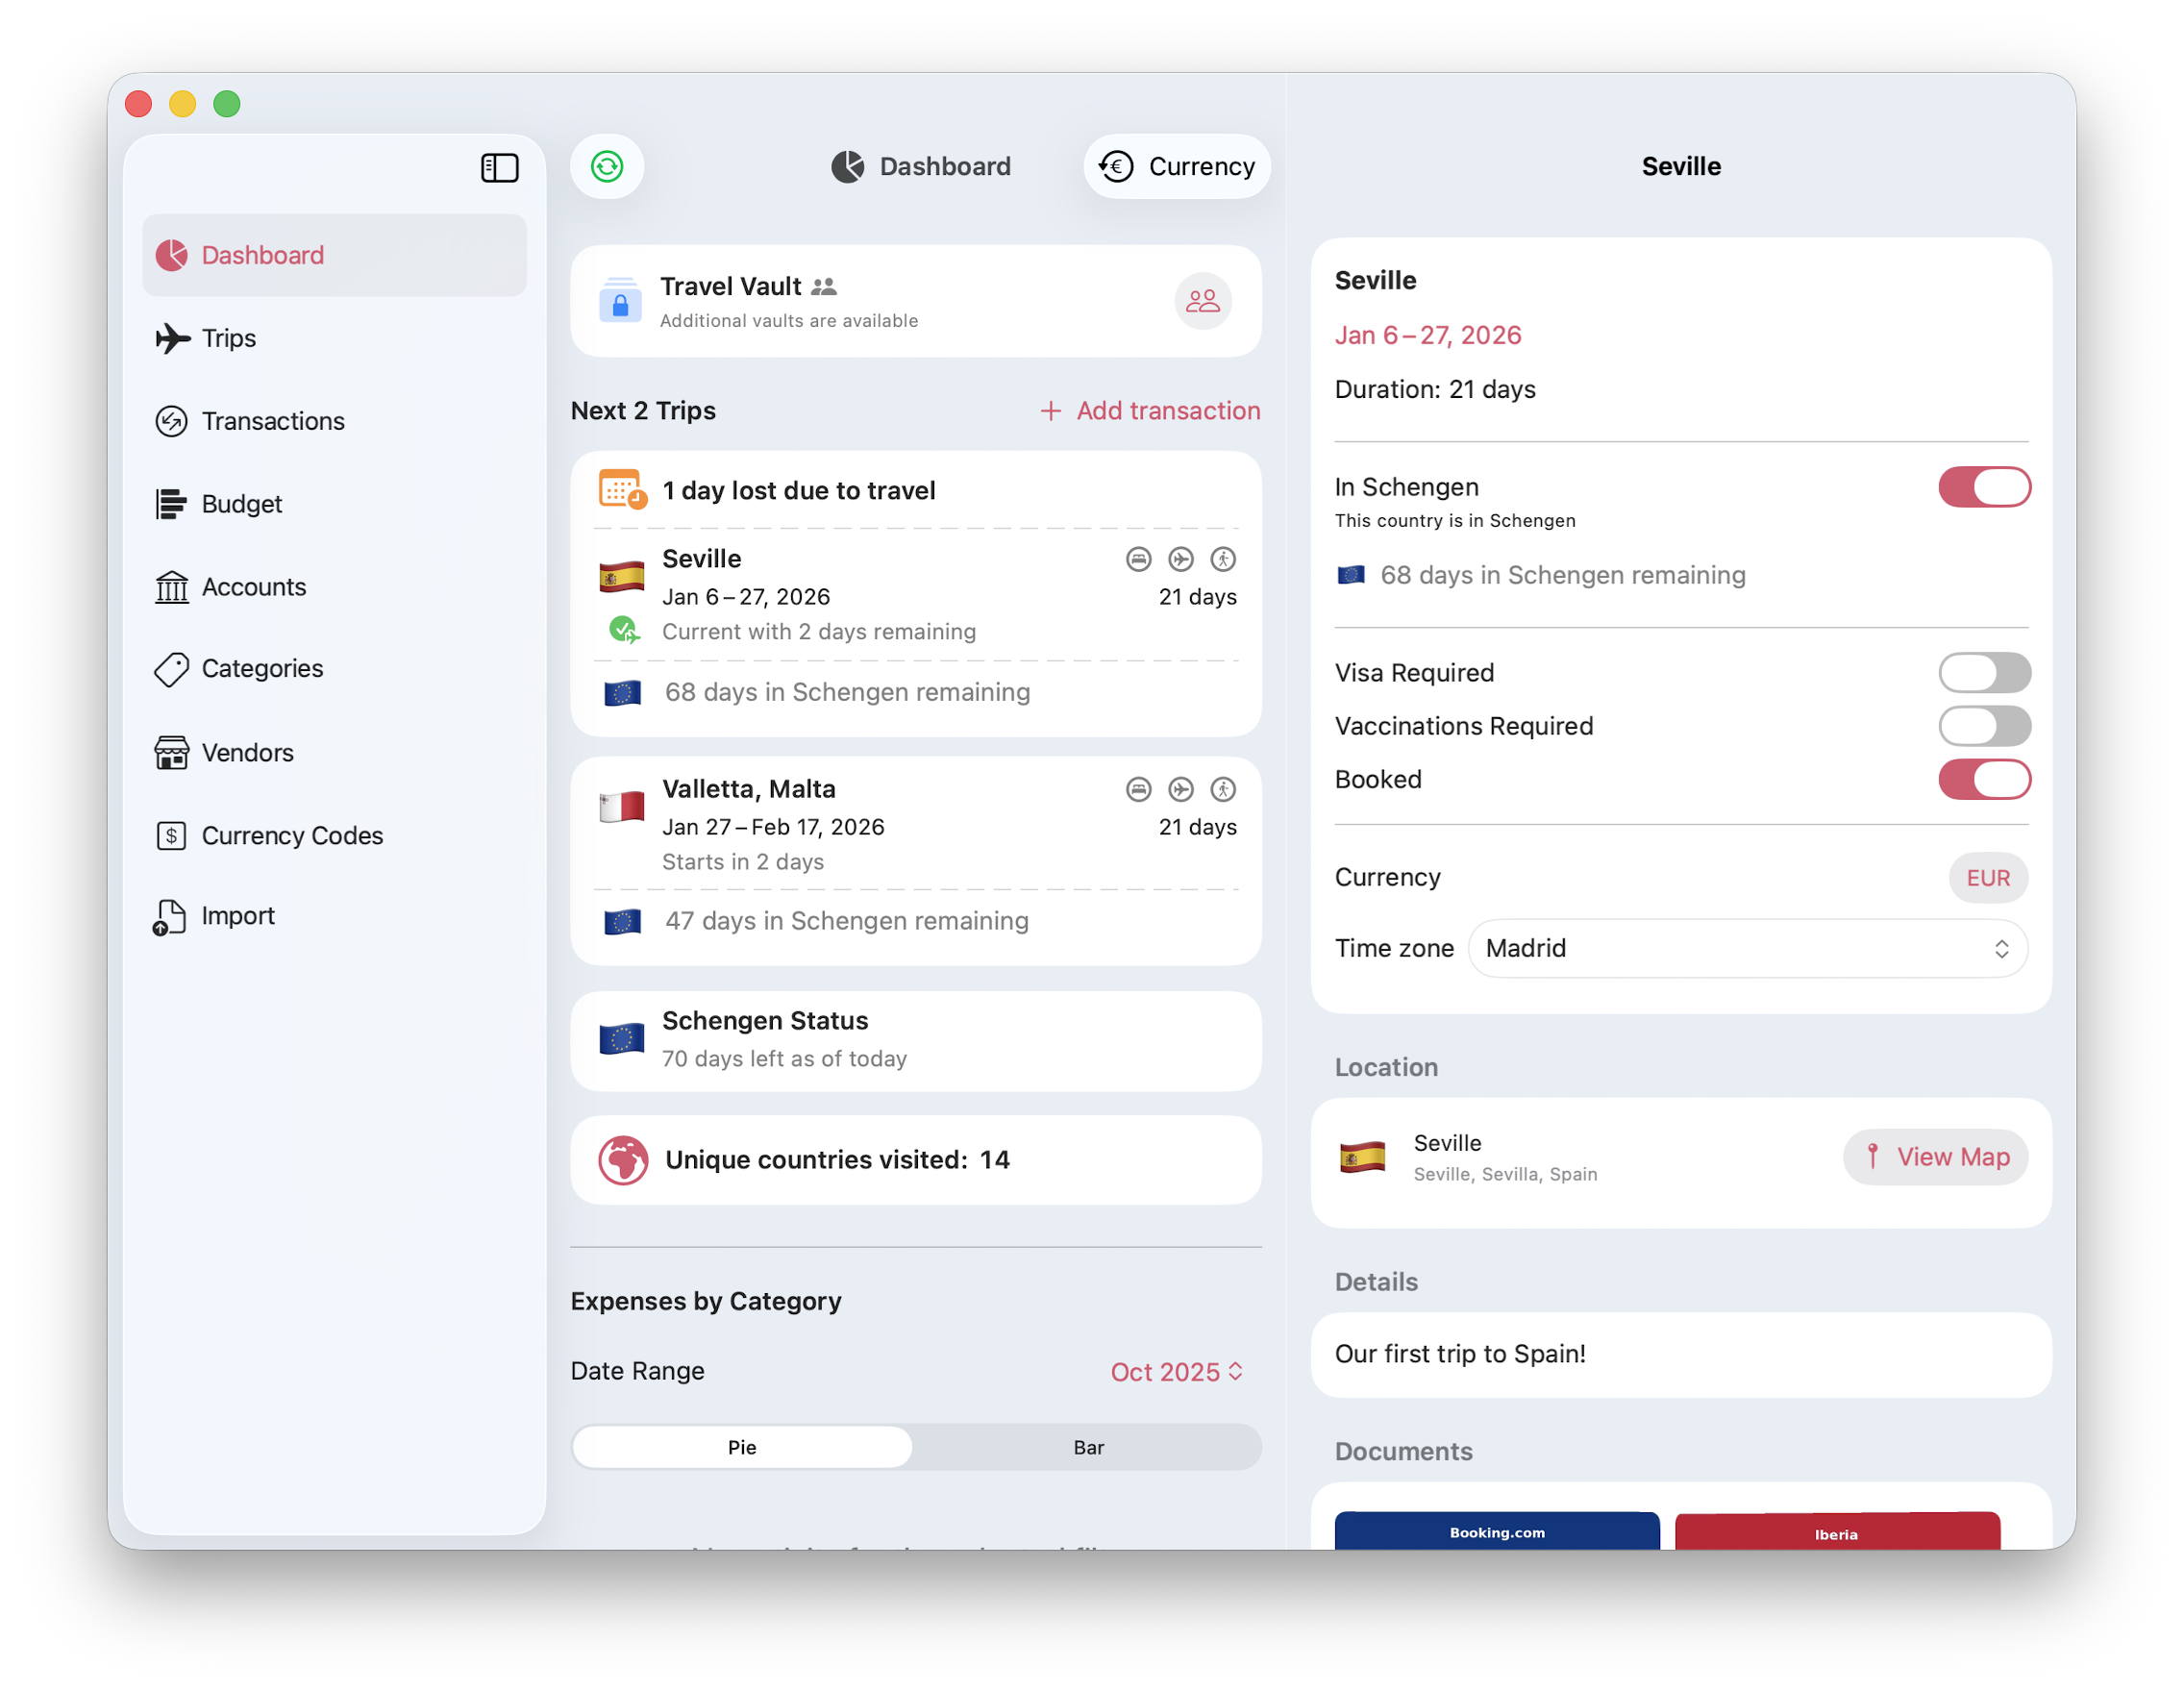Click the green sync refresh icon

[x=607, y=166]
